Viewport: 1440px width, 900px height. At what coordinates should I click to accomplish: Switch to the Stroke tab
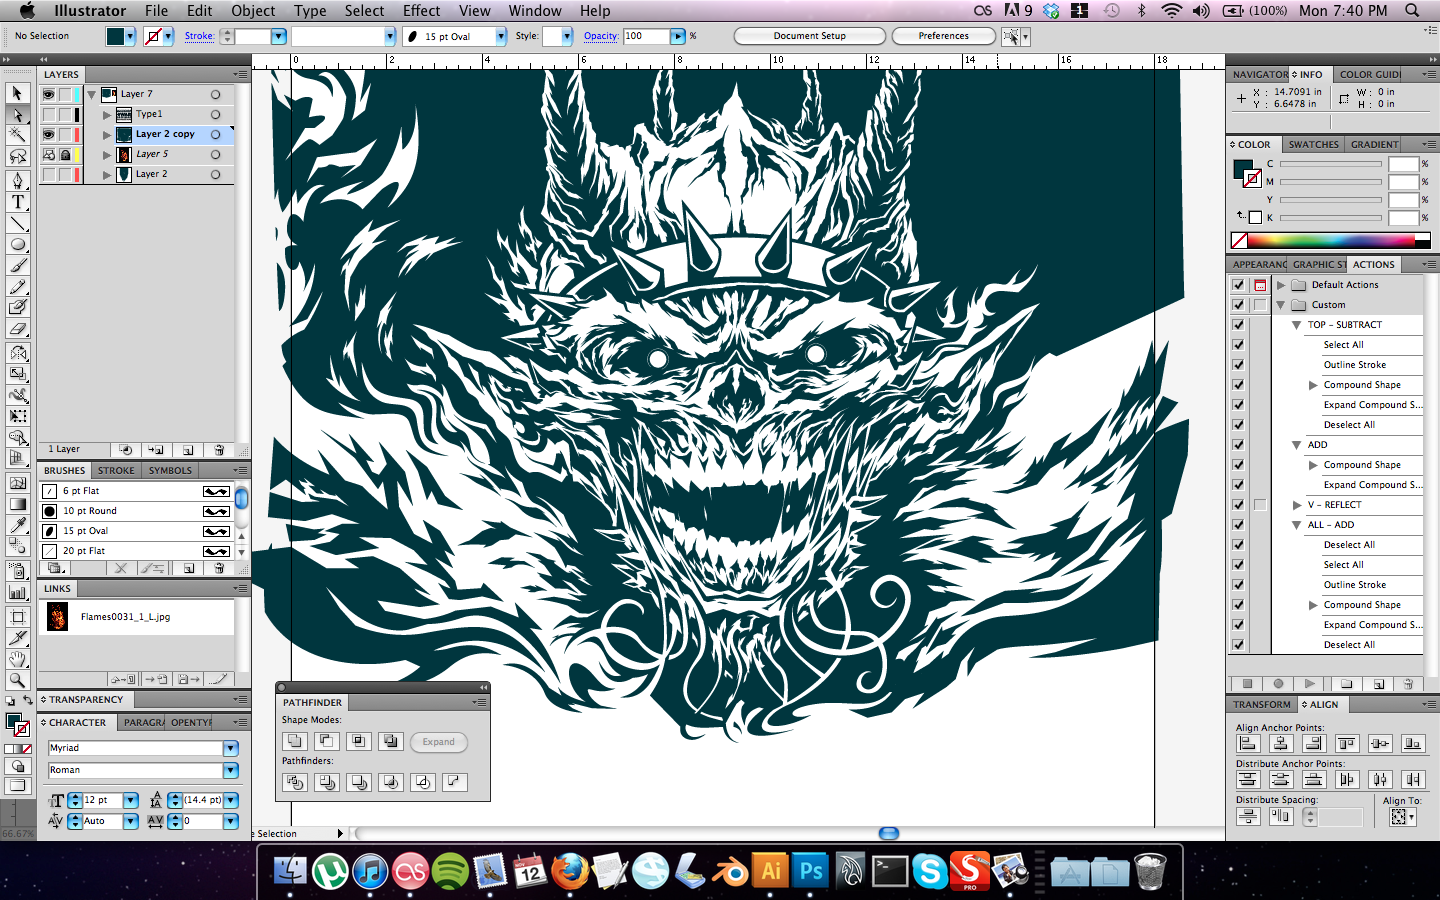tap(116, 470)
